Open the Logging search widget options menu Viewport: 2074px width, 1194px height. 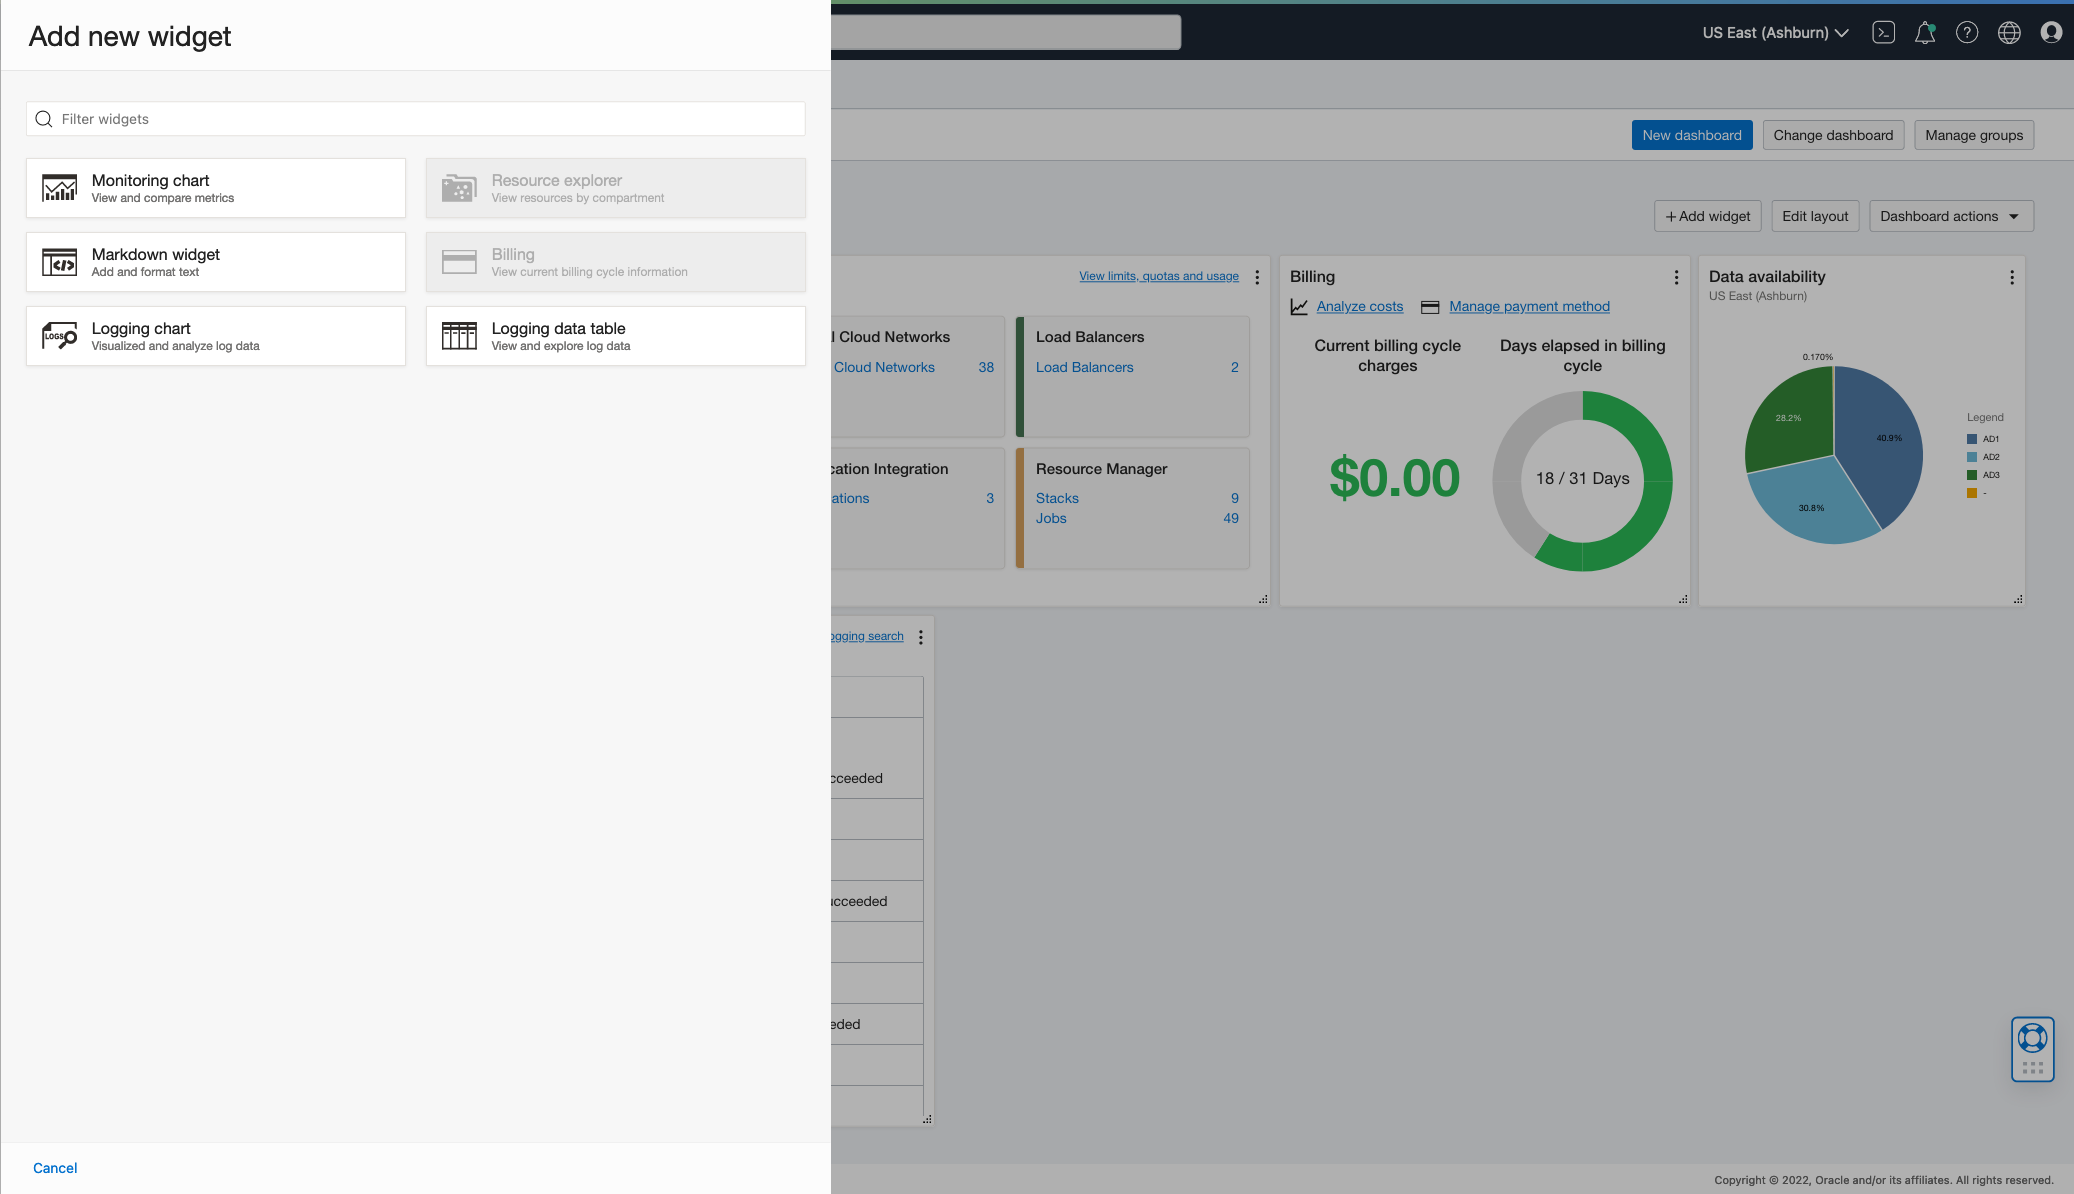(921, 636)
